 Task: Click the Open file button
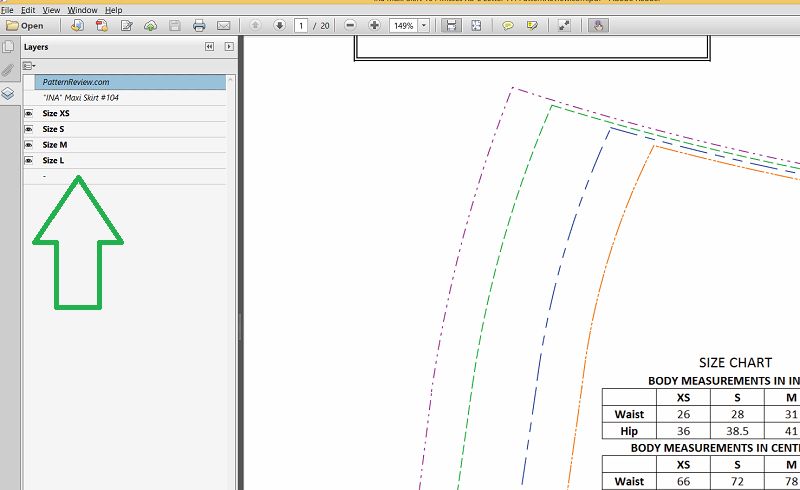click(x=24, y=26)
